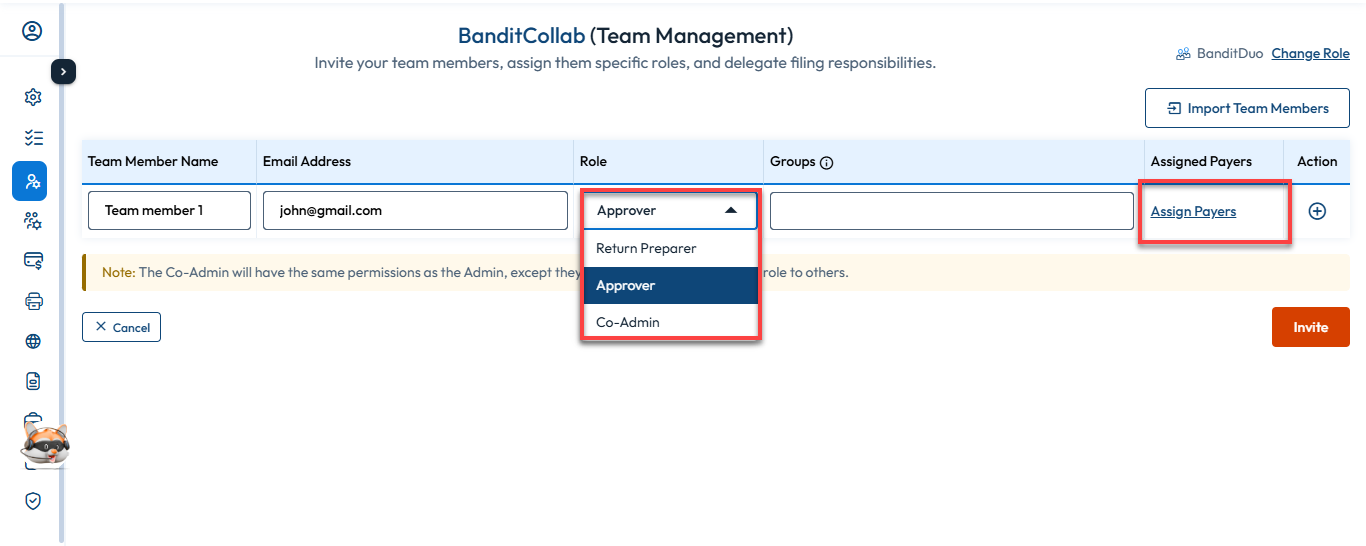The height and width of the screenshot is (546, 1366).
Task: Select the highlighted Approver option in list
Action: [670, 285]
